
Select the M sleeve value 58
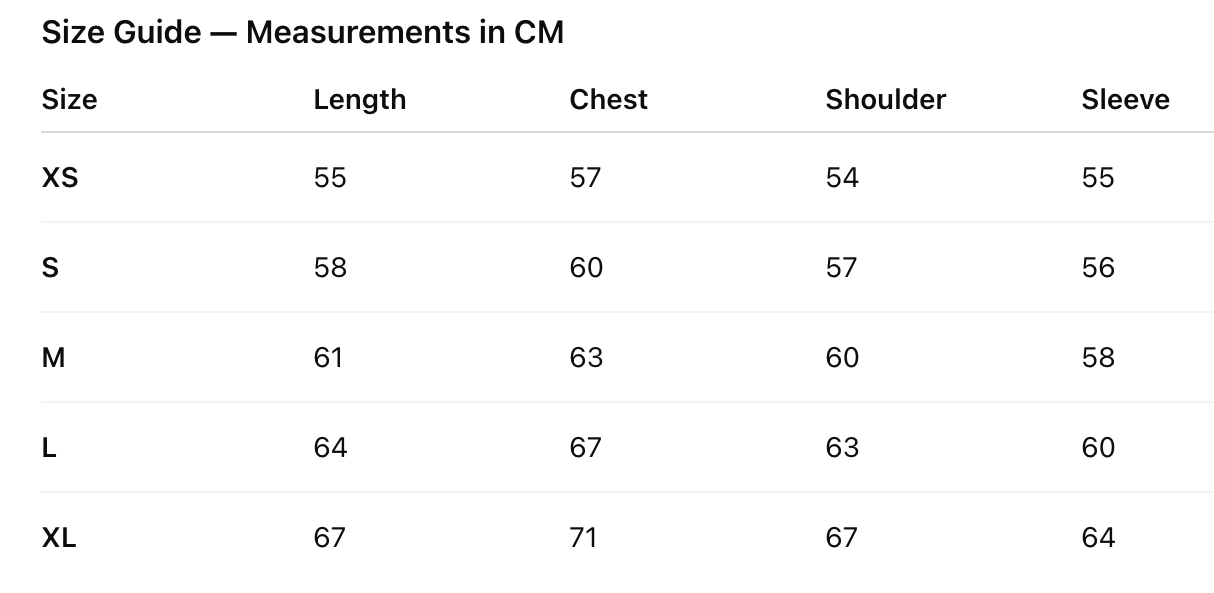(1098, 358)
